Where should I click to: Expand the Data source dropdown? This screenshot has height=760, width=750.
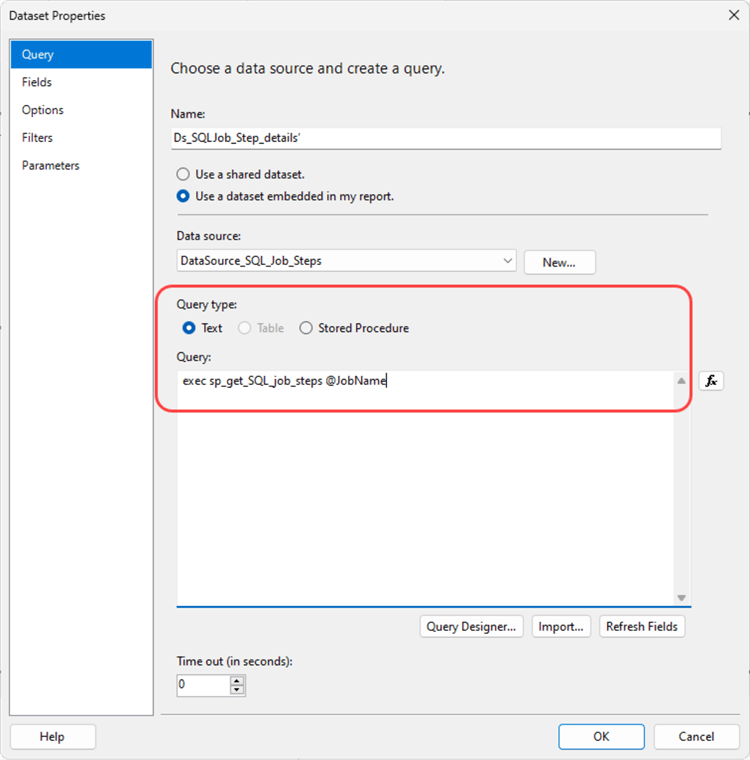pyautogui.click(x=509, y=261)
